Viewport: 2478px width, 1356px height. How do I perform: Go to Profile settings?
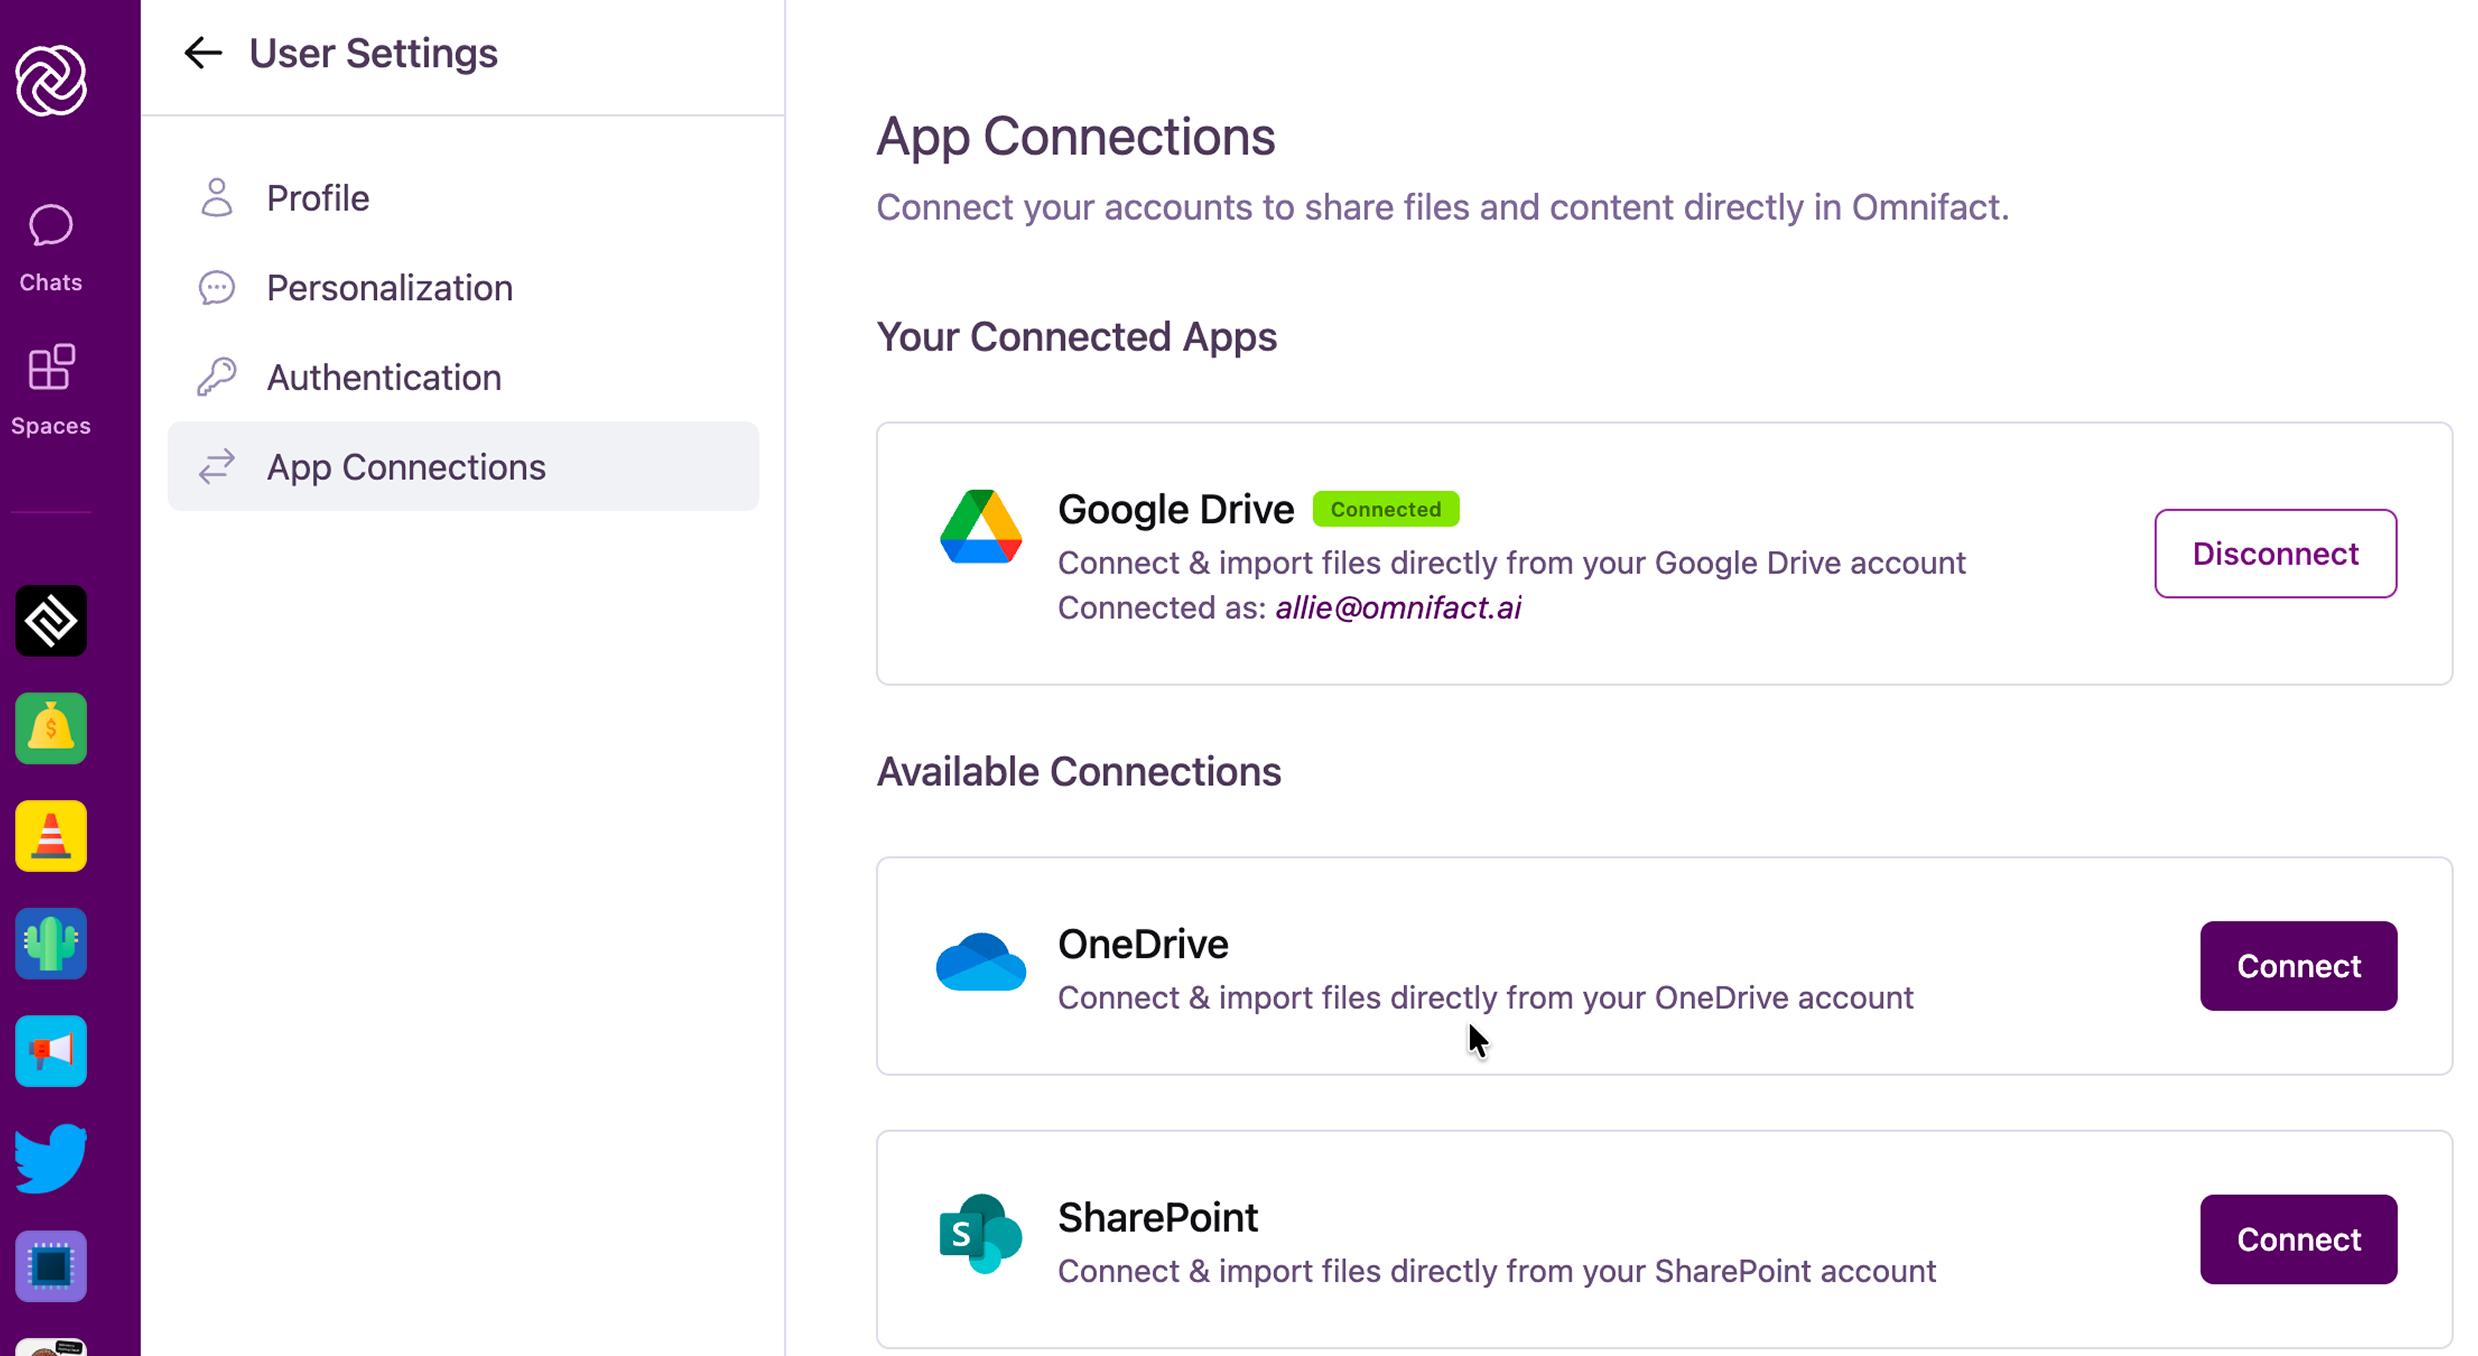pyautogui.click(x=317, y=198)
